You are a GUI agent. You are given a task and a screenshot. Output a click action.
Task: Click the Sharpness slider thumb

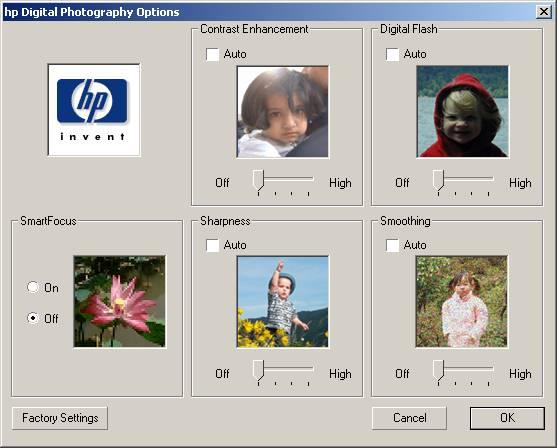(258, 371)
